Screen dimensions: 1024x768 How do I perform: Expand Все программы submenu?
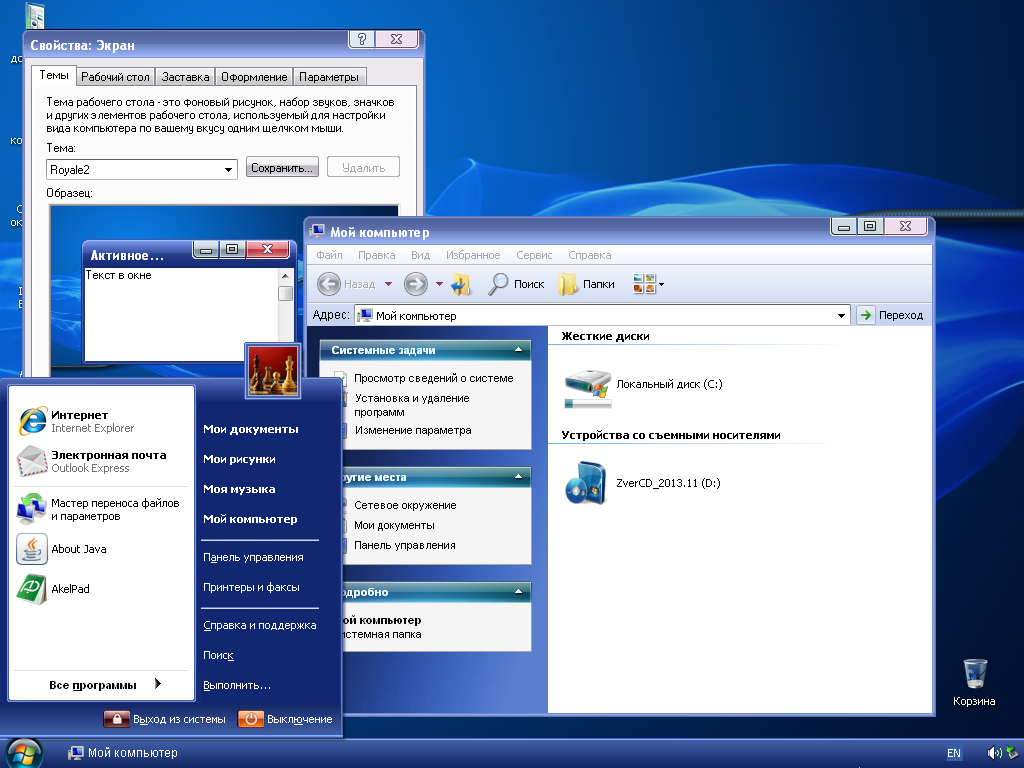click(103, 684)
